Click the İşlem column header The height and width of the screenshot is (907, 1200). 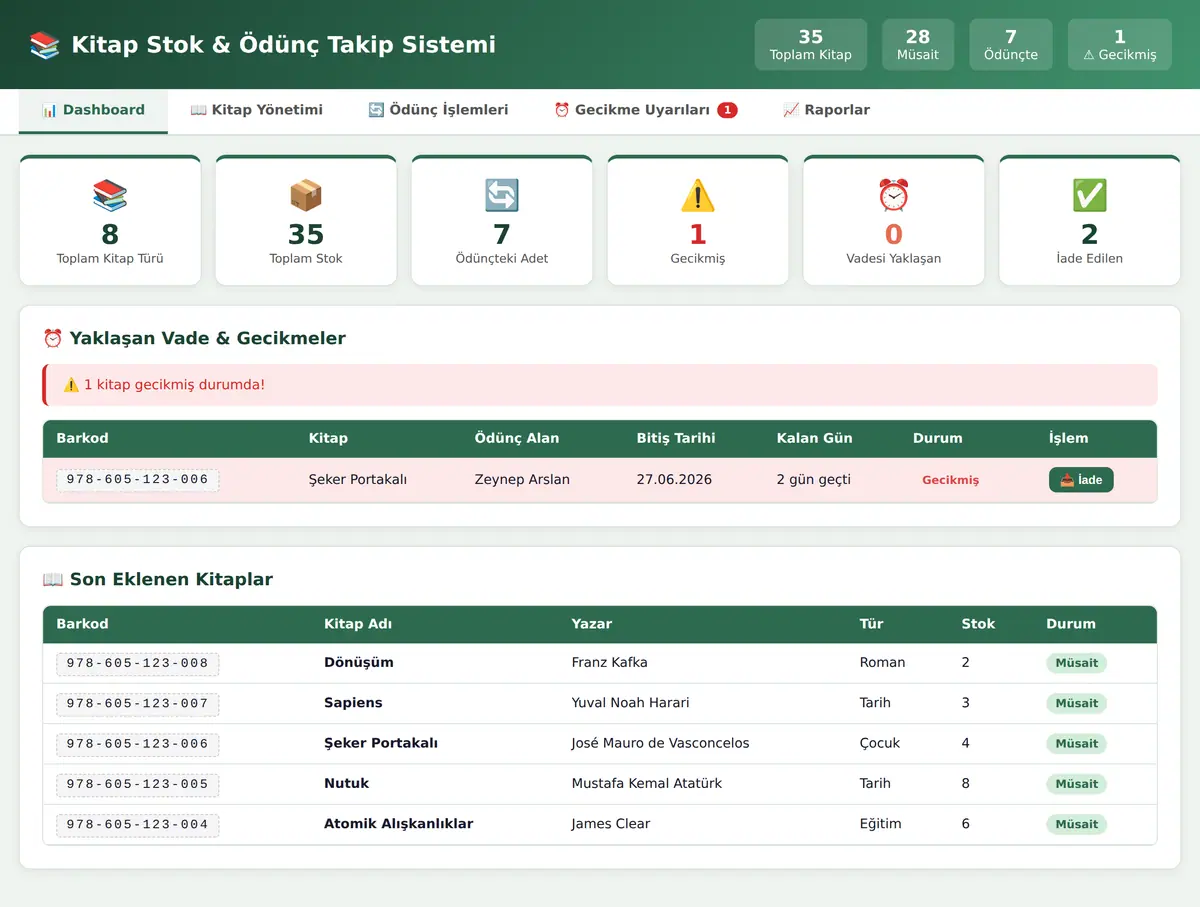[x=1068, y=438]
